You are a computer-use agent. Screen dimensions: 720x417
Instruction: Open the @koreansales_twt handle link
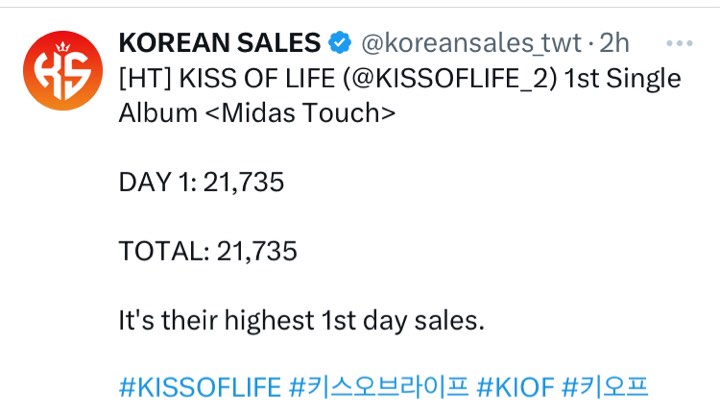point(472,43)
